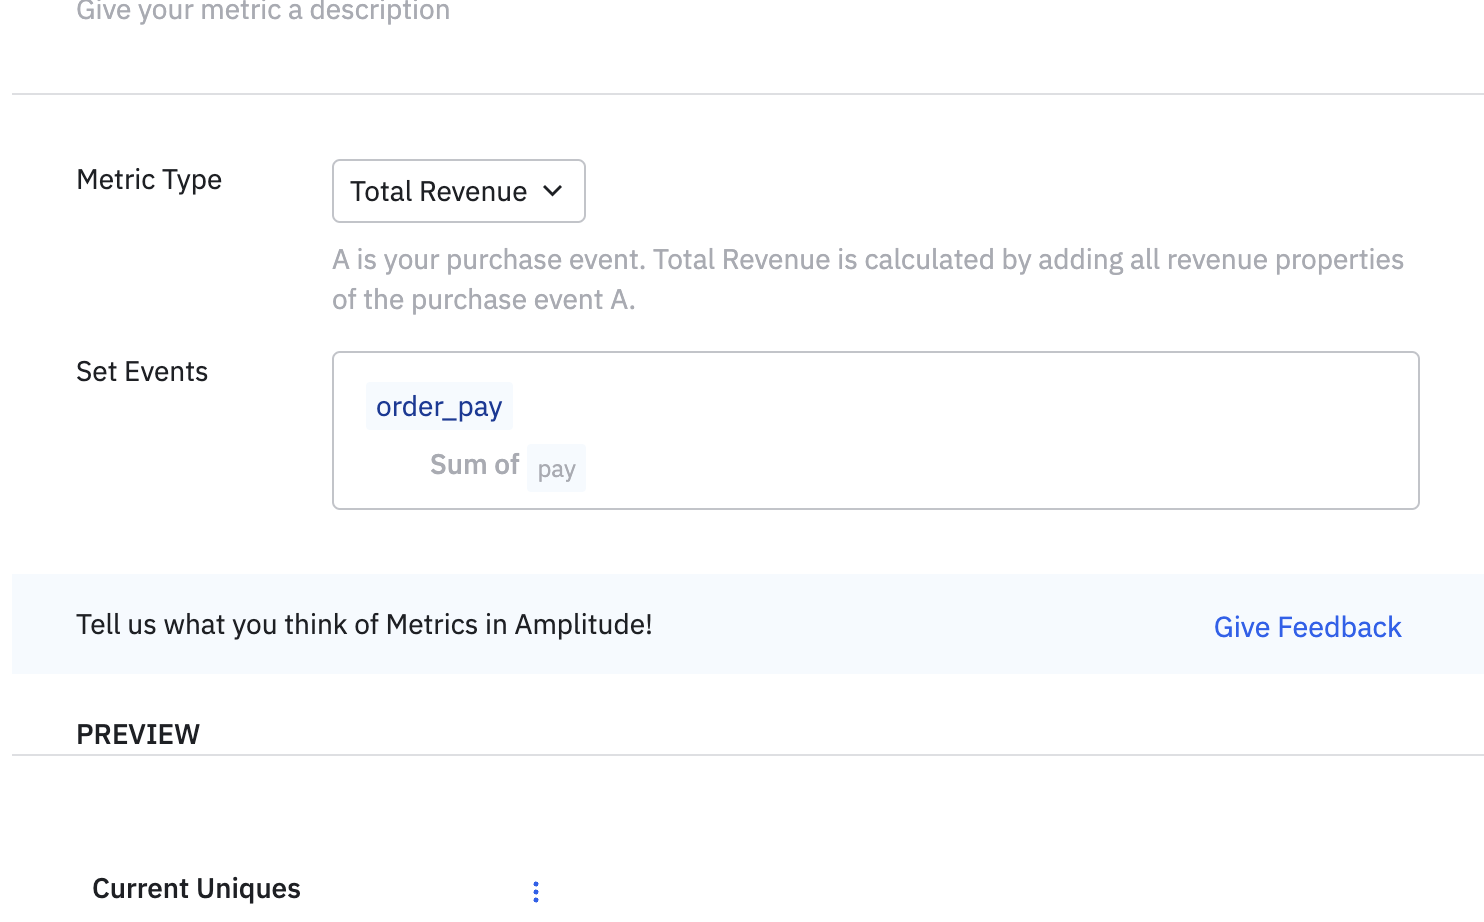Click the Current Uniques chart title
This screenshot has width=1484, height=922.
(x=196, y=889)
